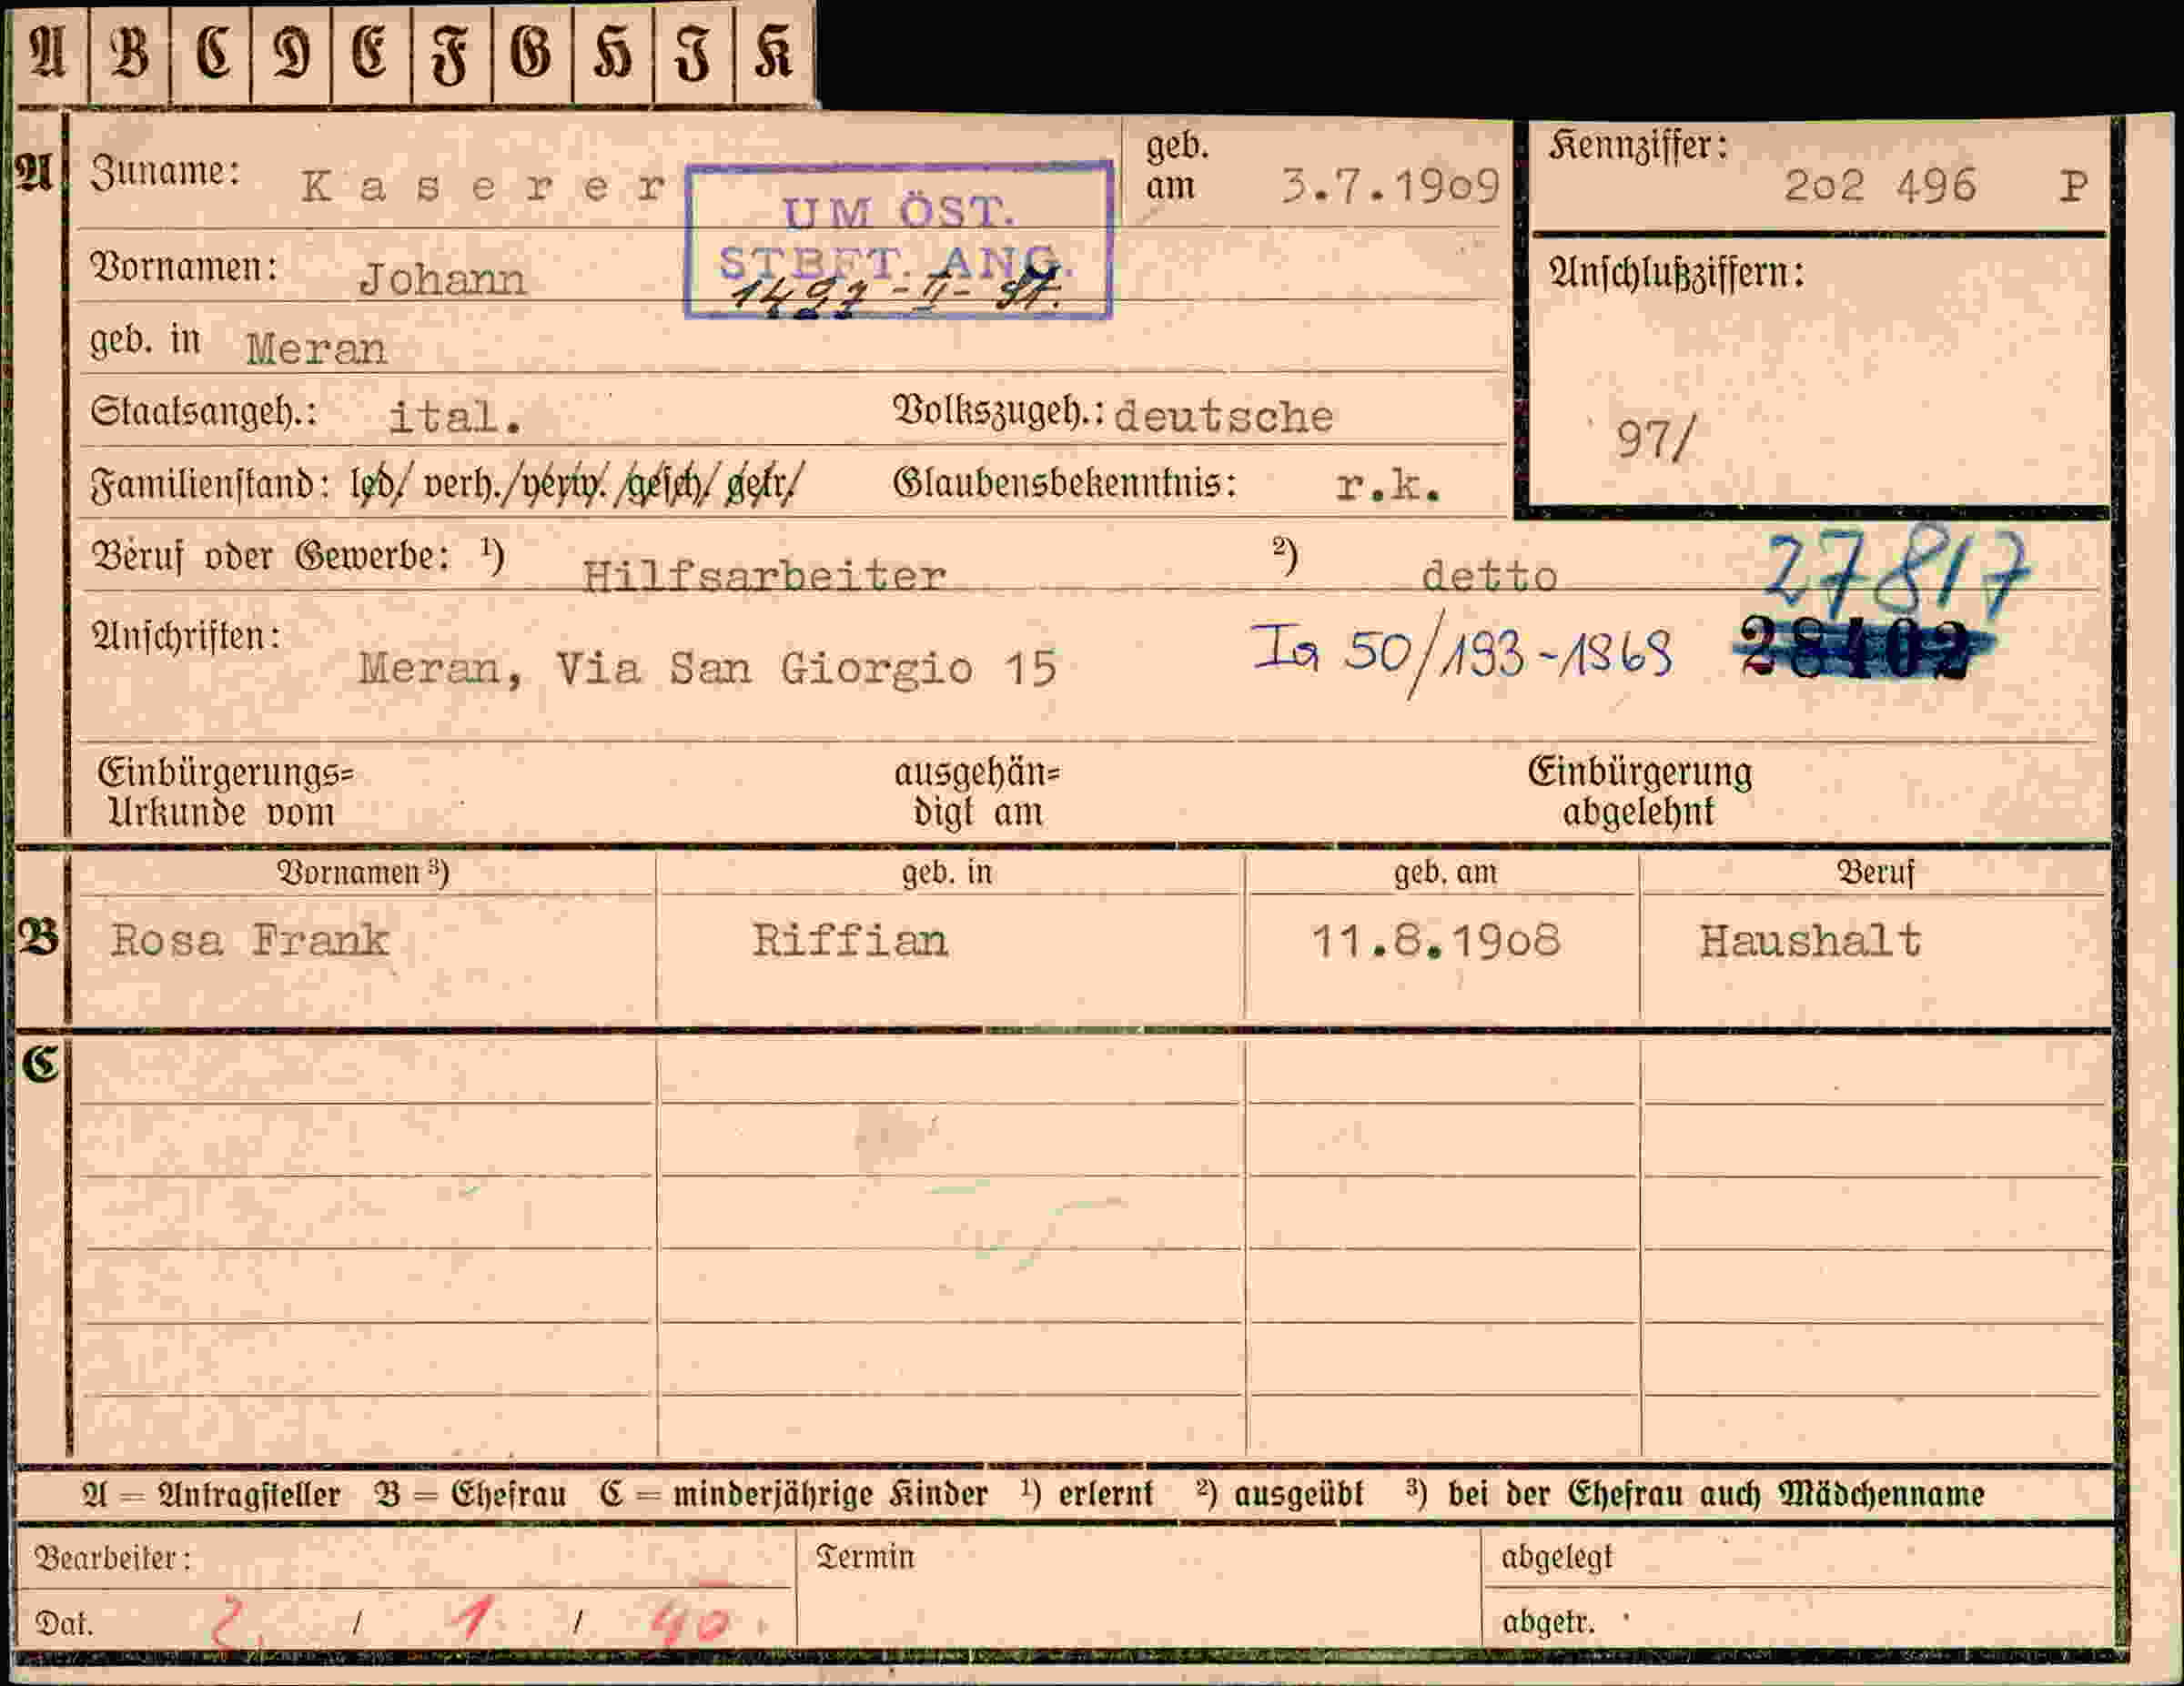Click the section C marker for children
Viewport: 2184px width, 1686px height.
[x=40, y=1064]
